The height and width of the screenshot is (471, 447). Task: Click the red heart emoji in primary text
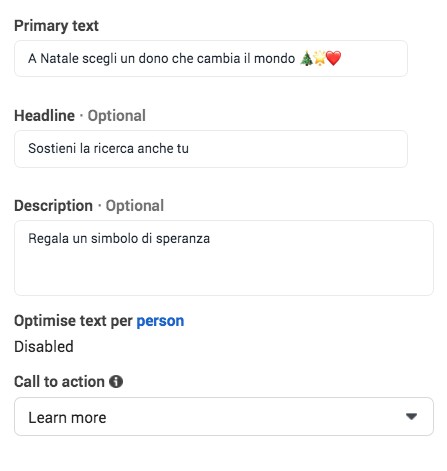pos(334,58)
